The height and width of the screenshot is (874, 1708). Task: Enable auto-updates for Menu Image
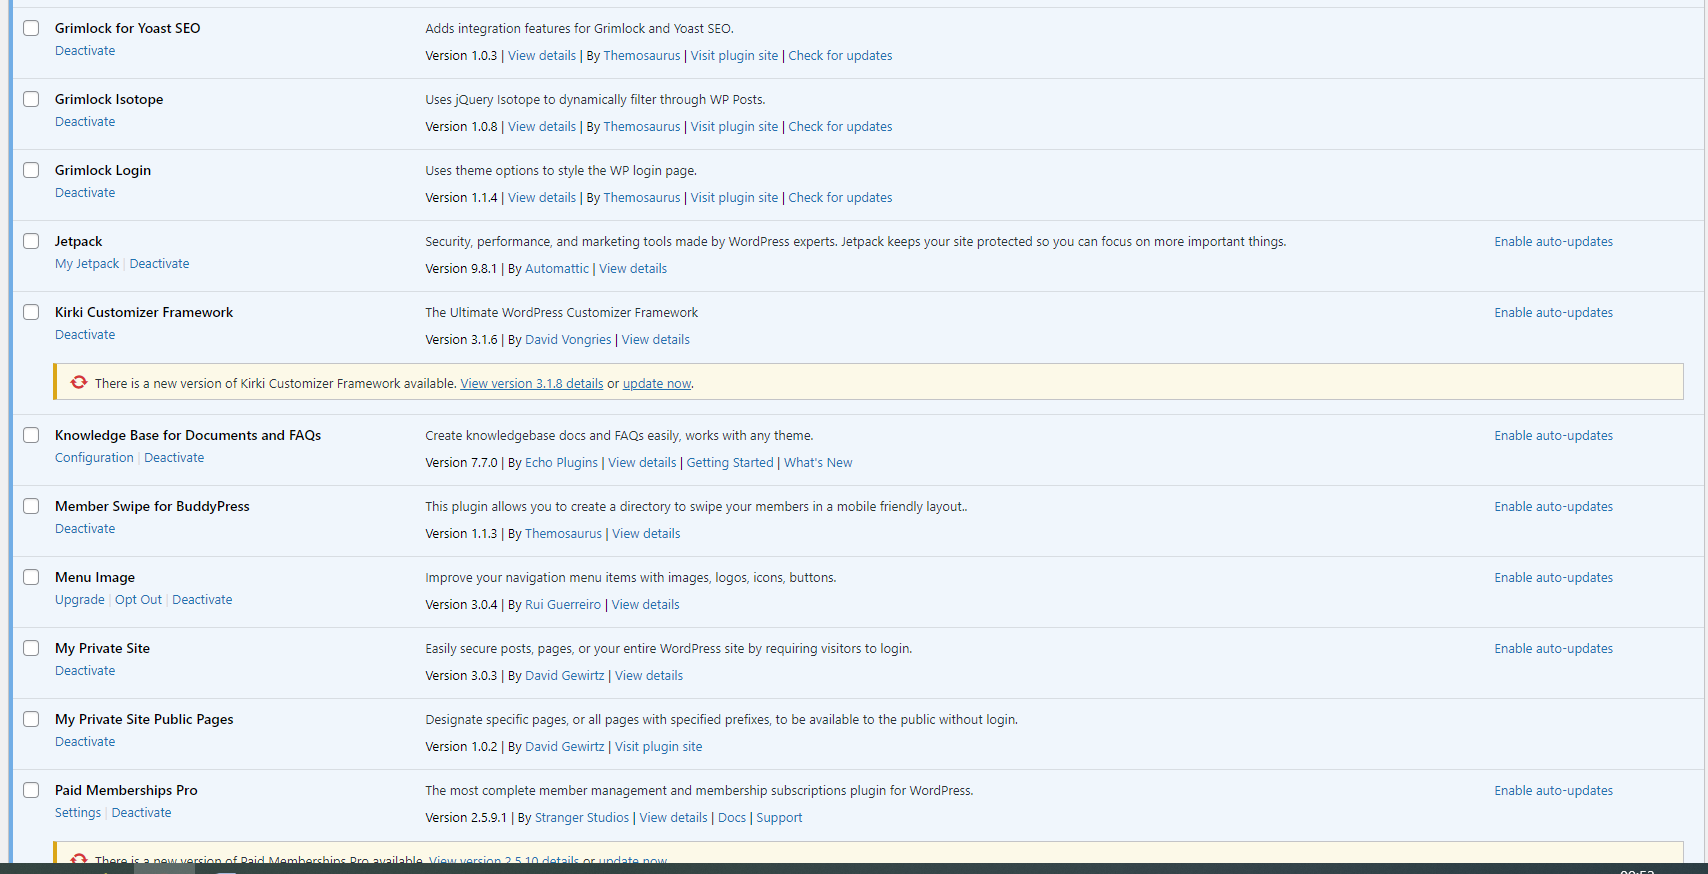click(1553, 578)
